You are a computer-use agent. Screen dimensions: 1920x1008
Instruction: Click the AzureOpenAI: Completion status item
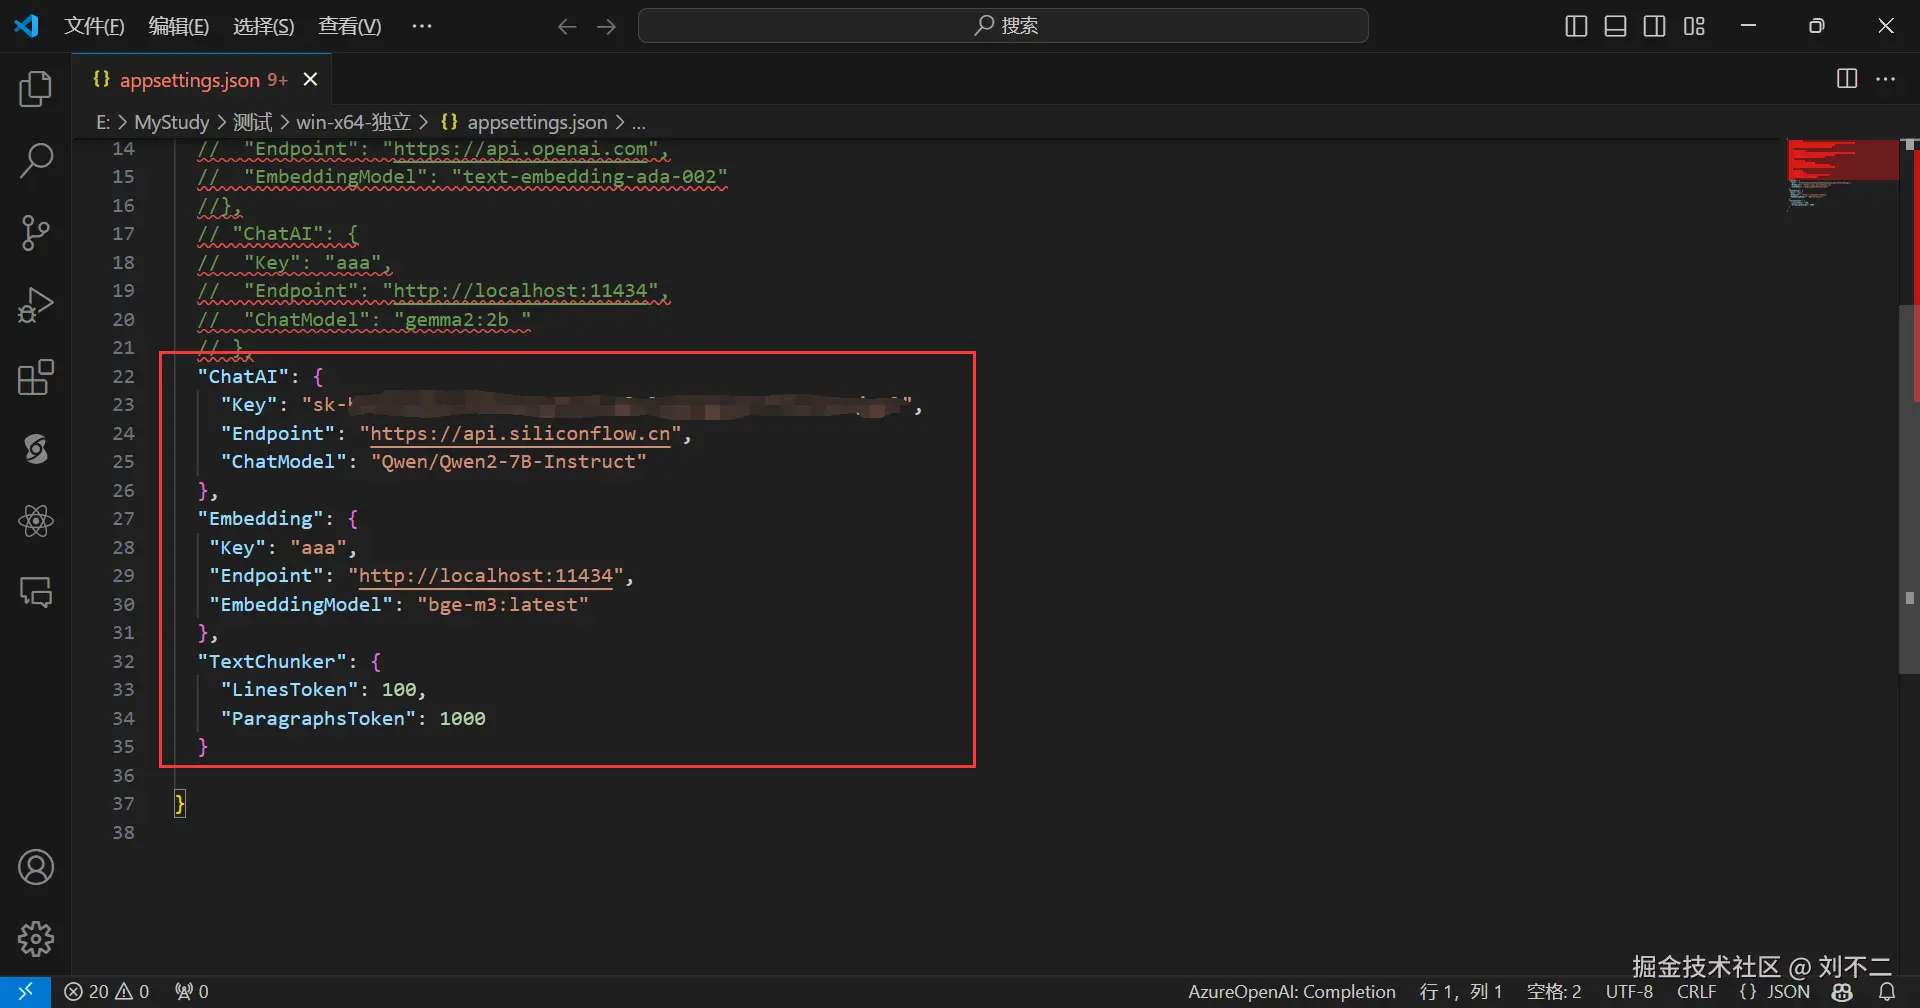[x=1292, y=991]
